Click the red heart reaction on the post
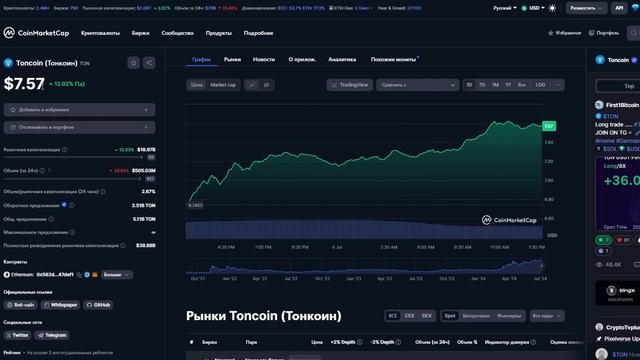Screen dimensions: 640x360 pos(622,240)
